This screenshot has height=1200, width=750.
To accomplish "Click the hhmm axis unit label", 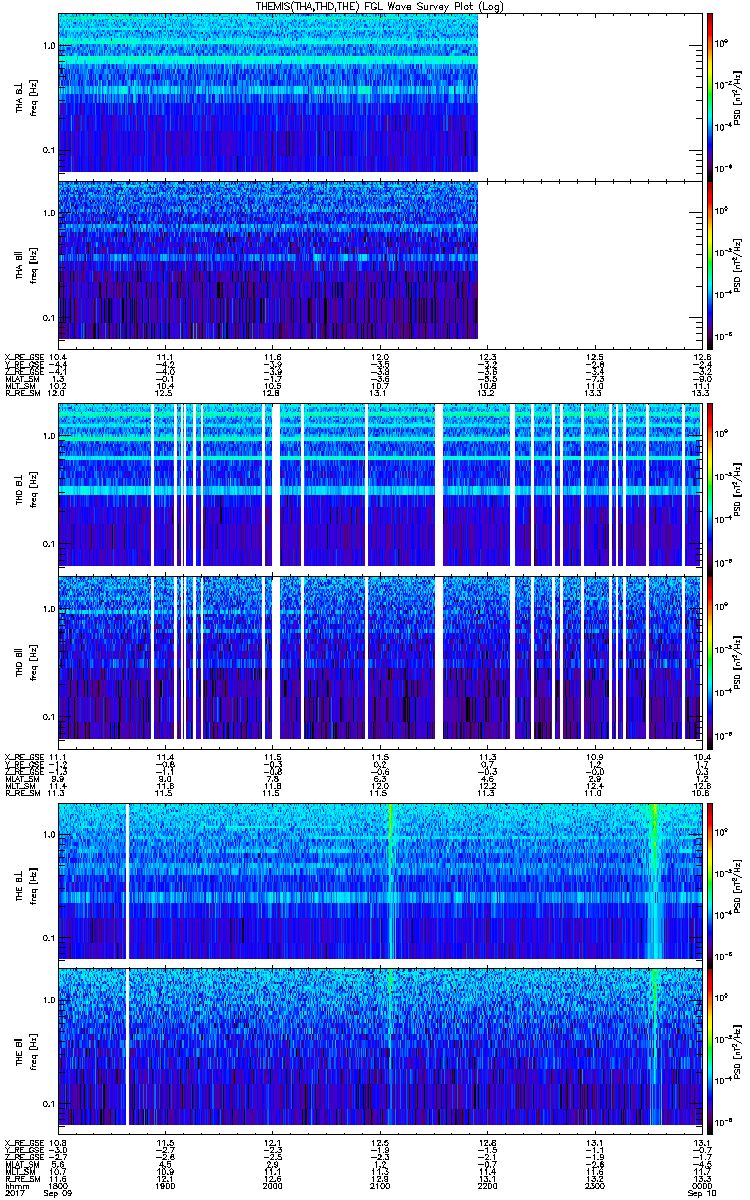I will (14, 1185).
